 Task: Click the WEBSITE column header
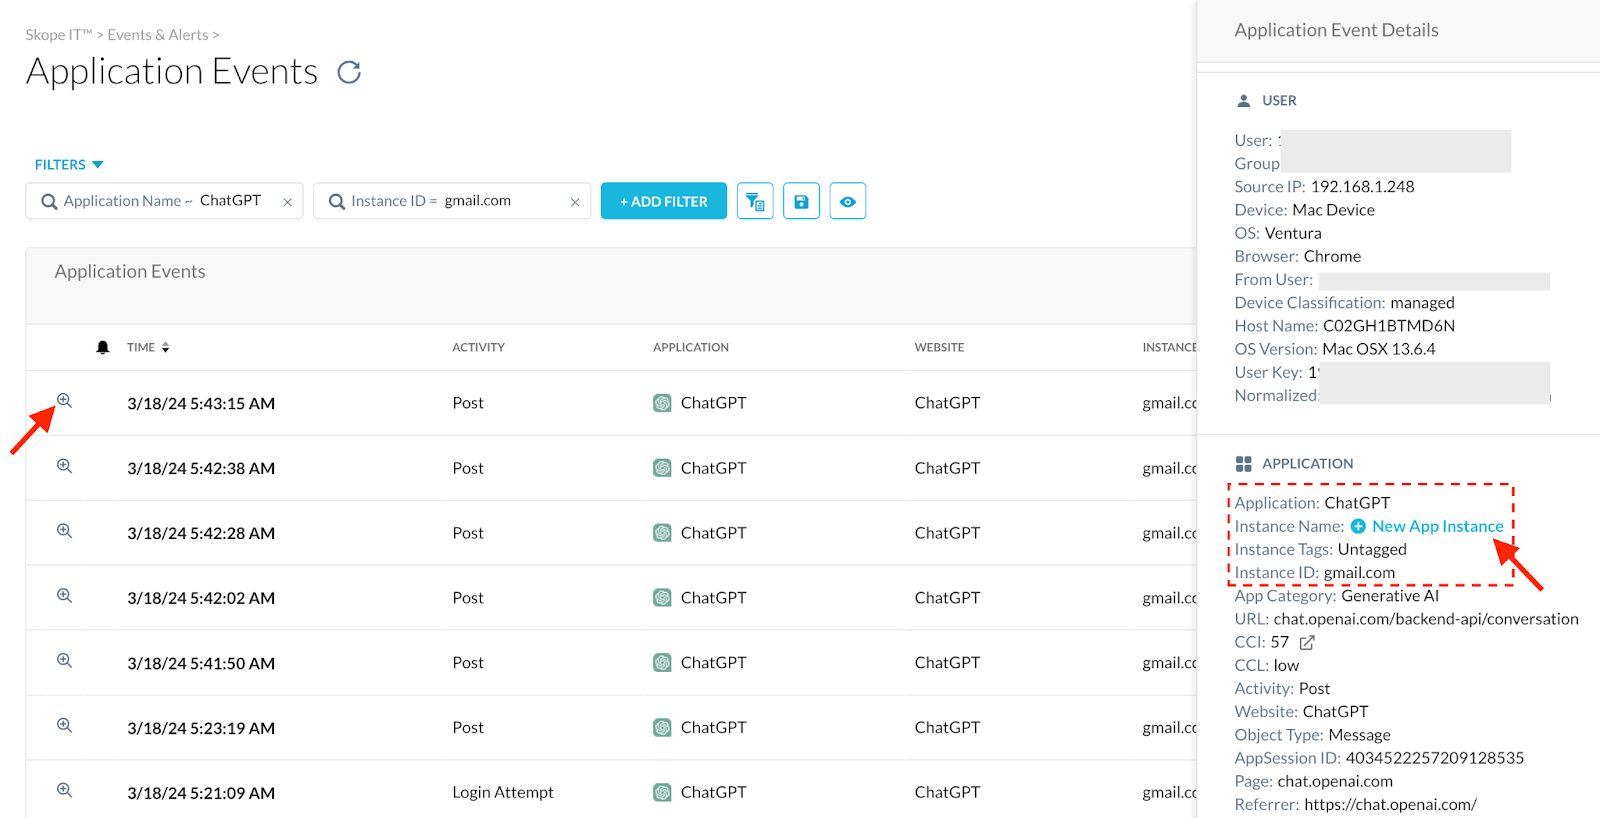pyautogui.click(x=939, y=347)
